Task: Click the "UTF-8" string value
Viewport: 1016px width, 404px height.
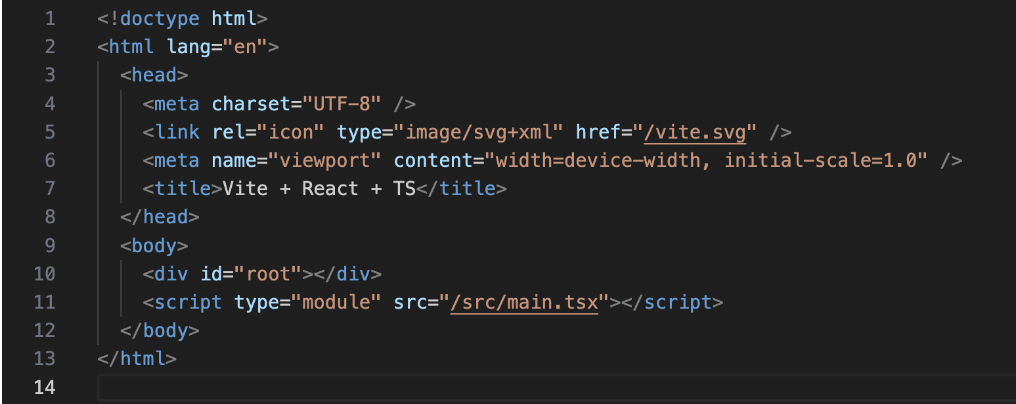Action: pyautogui.click(x=342, y=104)
